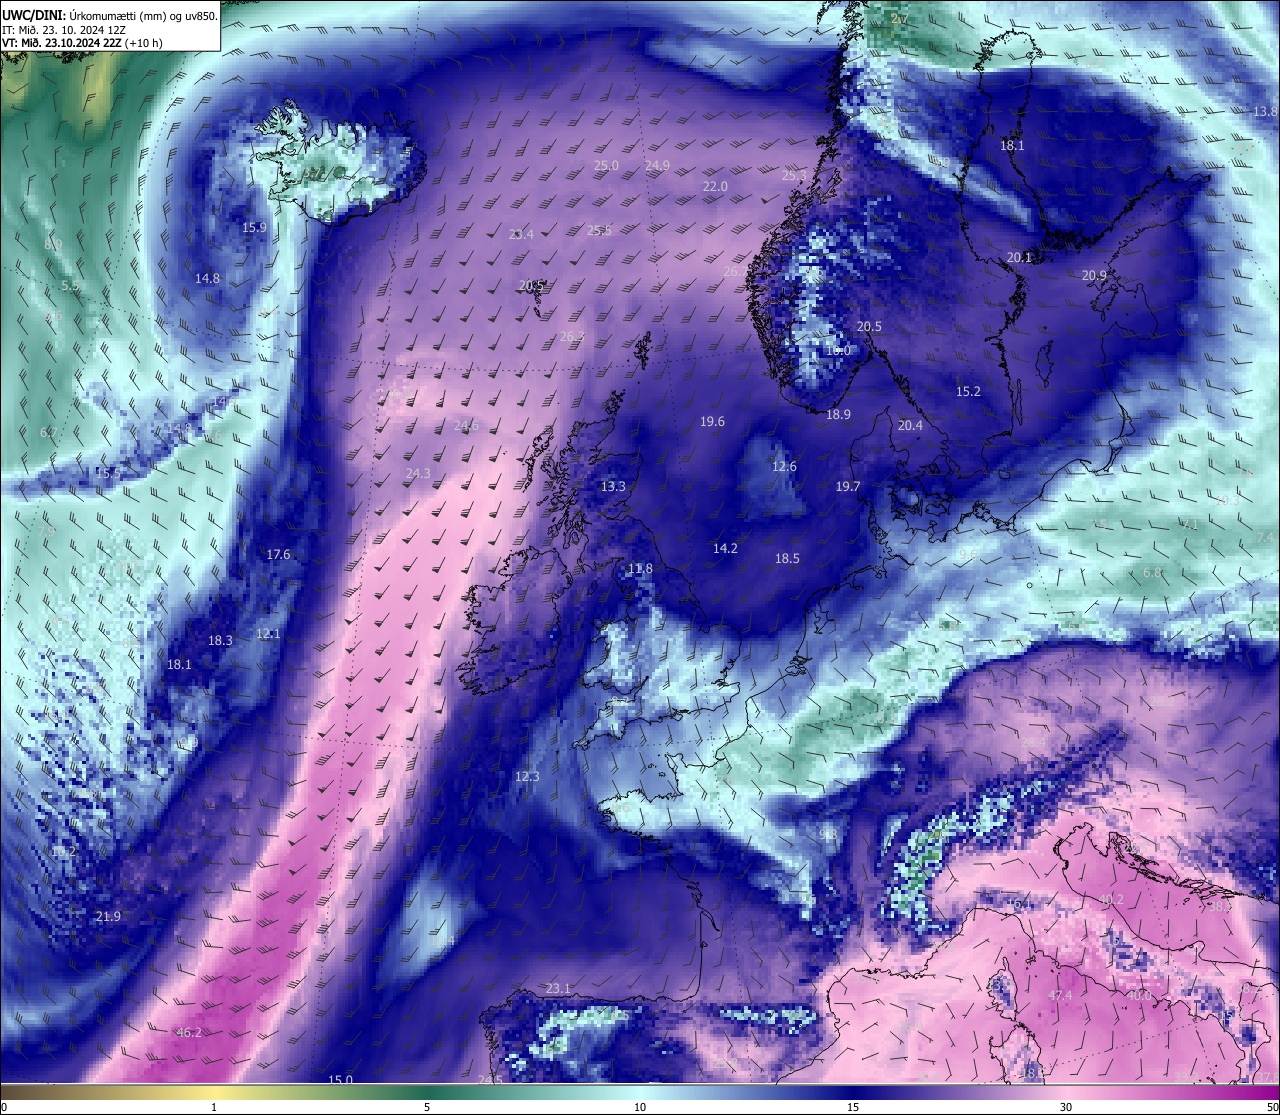
Task: Click the 20.1 value over the Gulf of Bothnia
Action: [x=1019, y=257]
